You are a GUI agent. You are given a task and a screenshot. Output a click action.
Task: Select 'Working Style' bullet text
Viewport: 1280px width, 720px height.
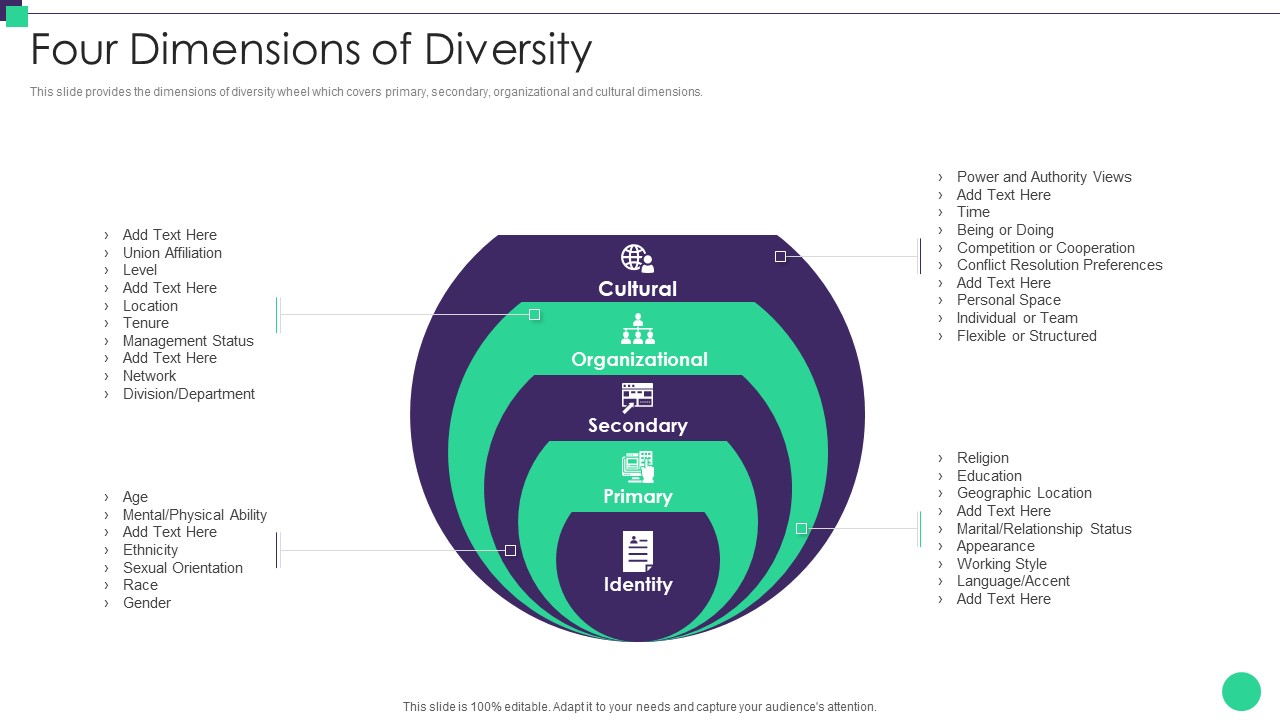(x=1002, y=564)
